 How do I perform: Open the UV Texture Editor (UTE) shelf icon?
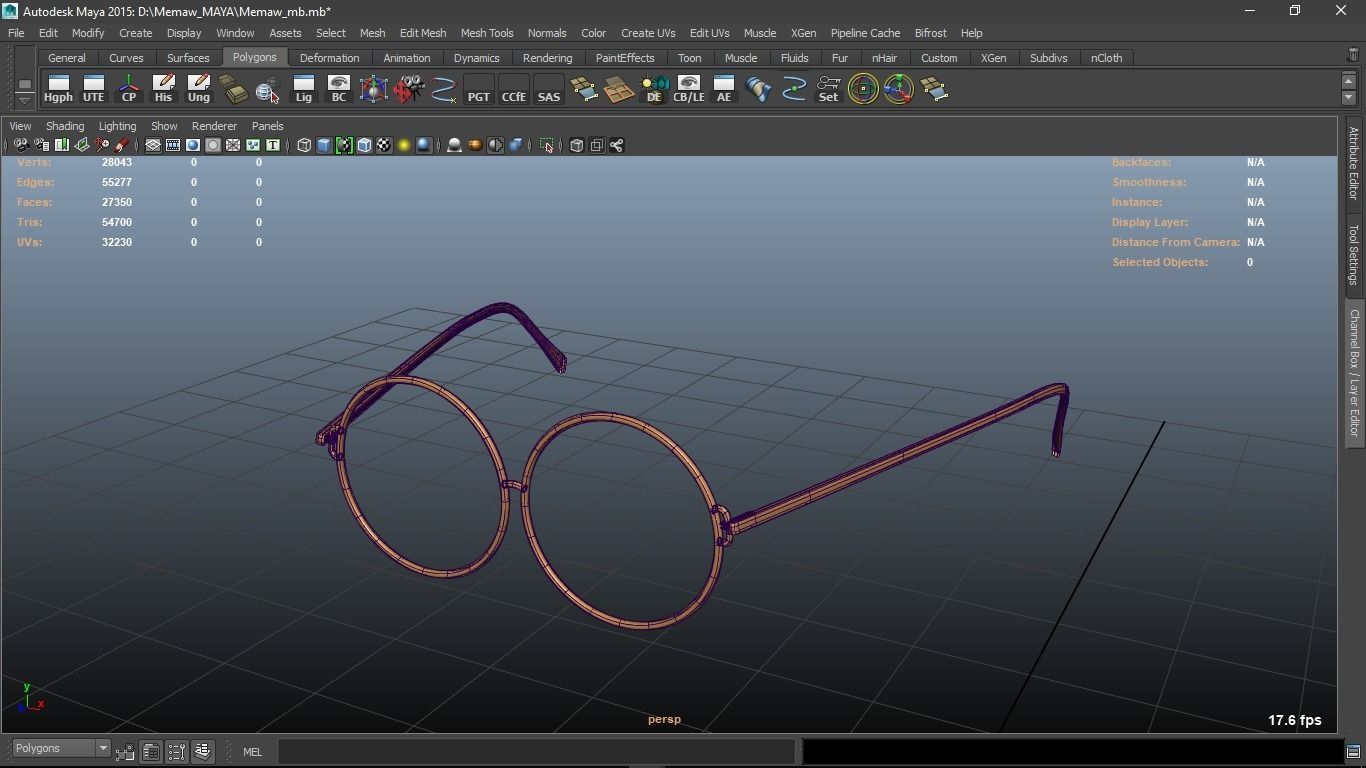tap(93, 89)
